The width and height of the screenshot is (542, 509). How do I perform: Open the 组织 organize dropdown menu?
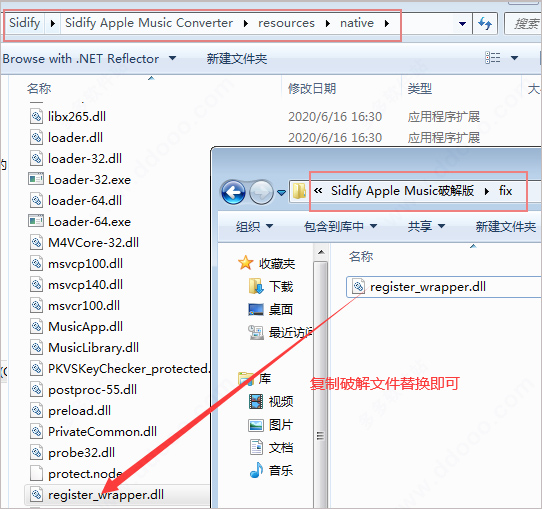point(254,226)
